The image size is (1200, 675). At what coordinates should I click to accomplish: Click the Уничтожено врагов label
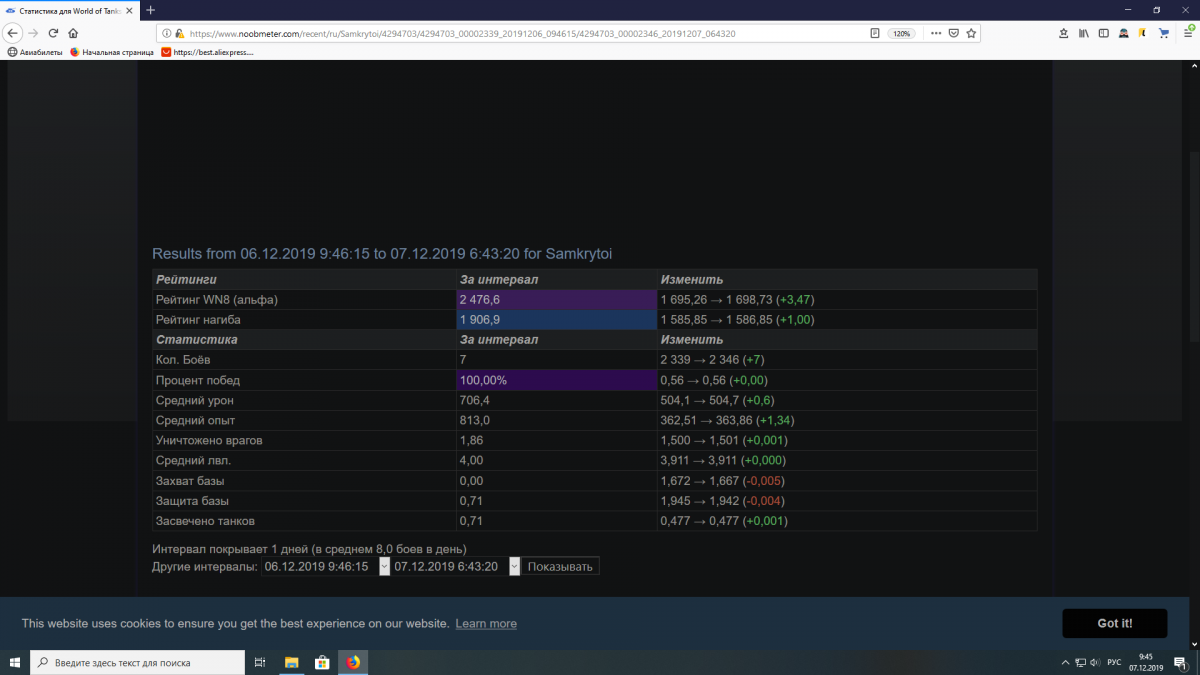[x=209, y=441]
